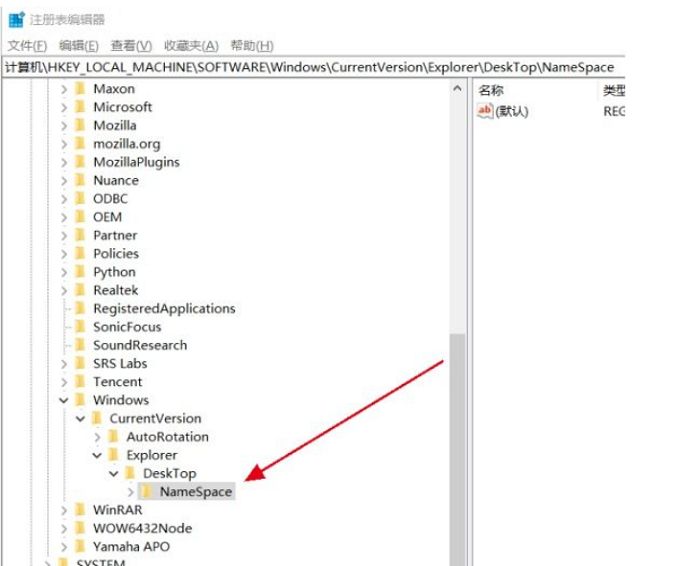Click the Windows folder icon
This screenshot has width=700, height=566.
click(80, 400)
